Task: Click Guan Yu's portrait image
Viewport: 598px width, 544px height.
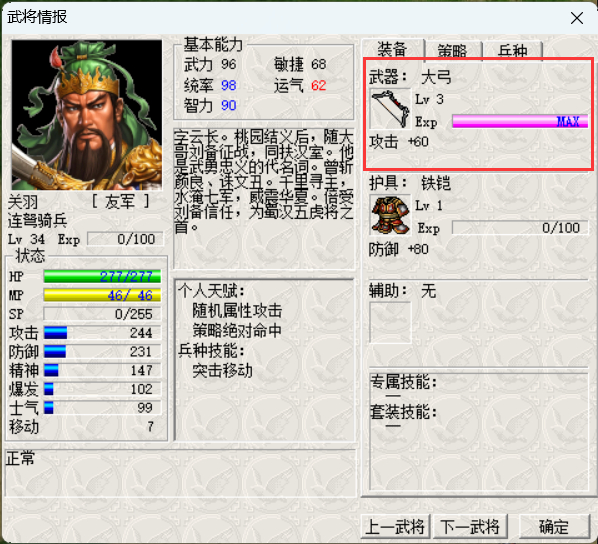Action: coord(87,114)
